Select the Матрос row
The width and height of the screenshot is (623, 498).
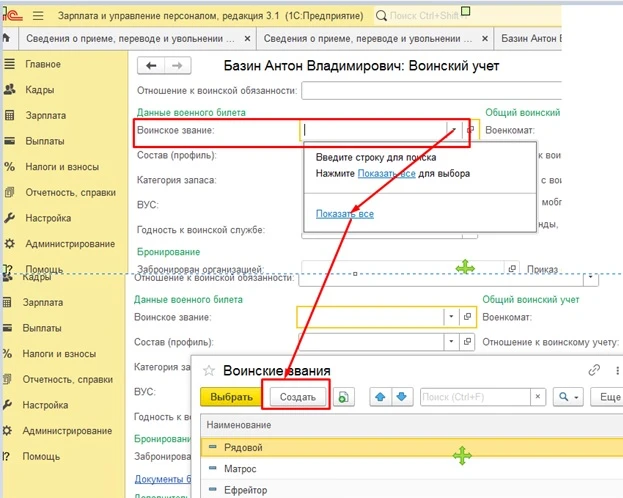[412, 469]
